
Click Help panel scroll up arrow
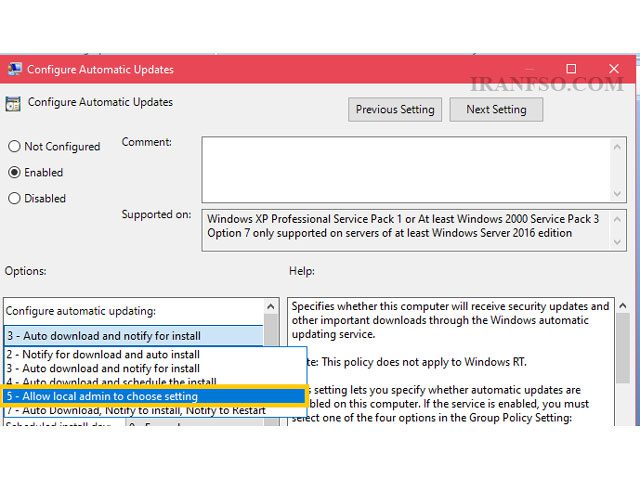tap(622, 306)
